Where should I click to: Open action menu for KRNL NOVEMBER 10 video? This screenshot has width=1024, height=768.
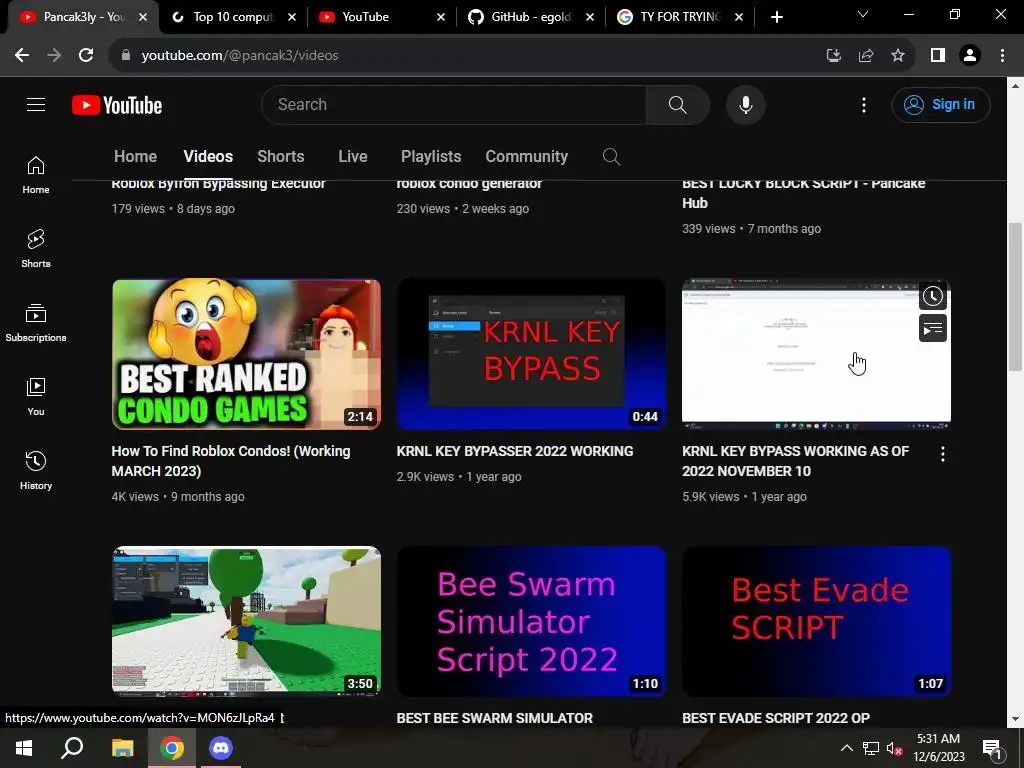tap(942, 454)
